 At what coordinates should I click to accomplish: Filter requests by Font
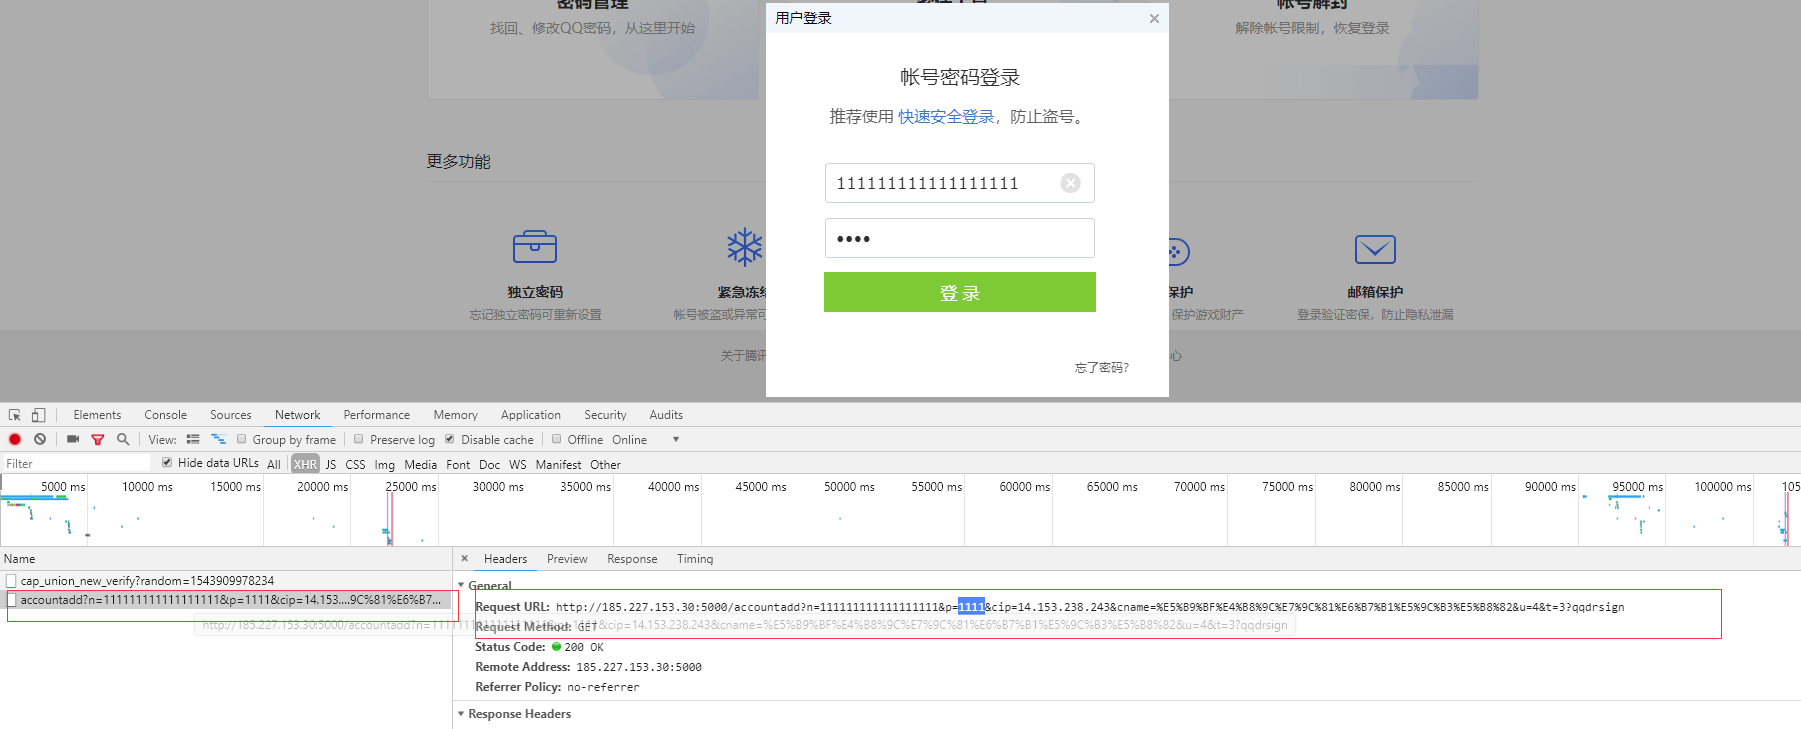click(x=459, y=465)
